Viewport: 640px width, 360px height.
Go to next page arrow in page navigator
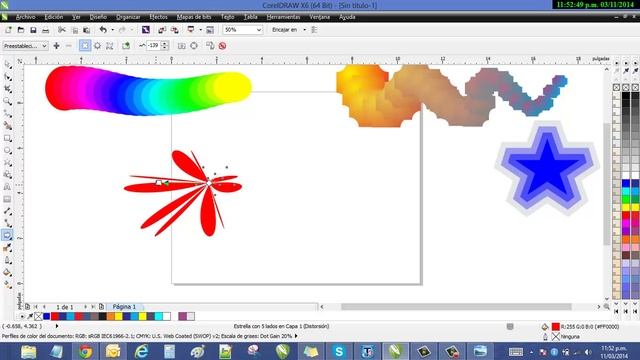(x=85, y=307)
